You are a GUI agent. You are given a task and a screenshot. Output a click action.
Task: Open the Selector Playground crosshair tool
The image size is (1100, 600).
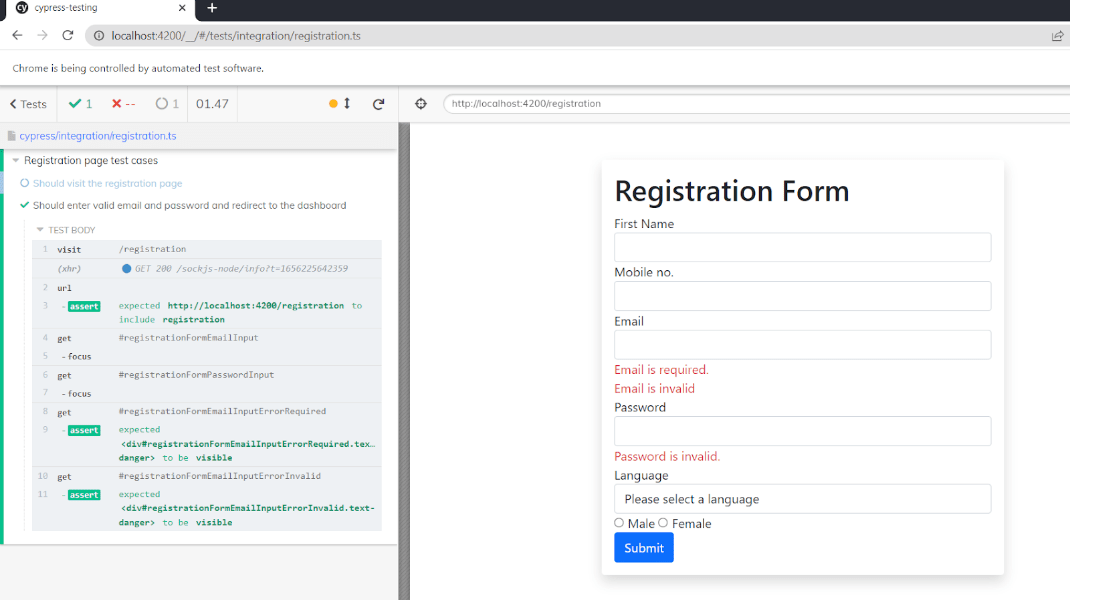(x=421, y=103)
